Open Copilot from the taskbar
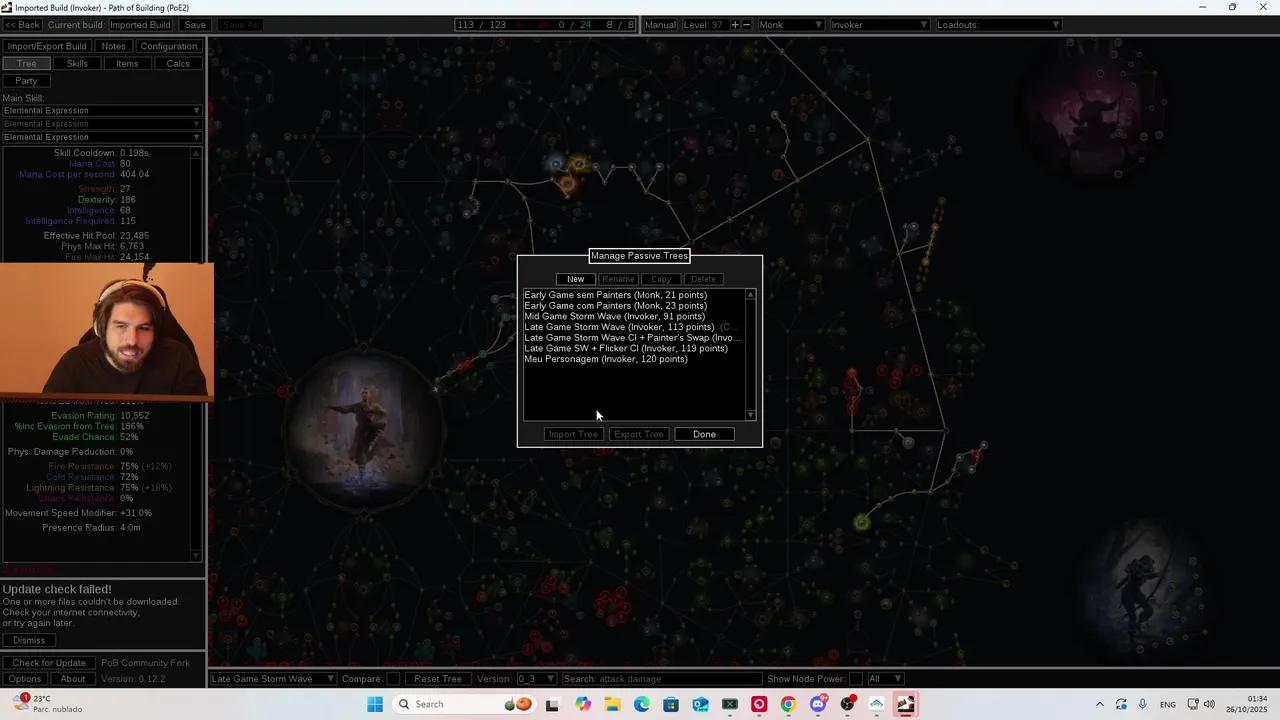This screenshot has height=720, width=1280. pyautogui.click(x=583, y=704)
